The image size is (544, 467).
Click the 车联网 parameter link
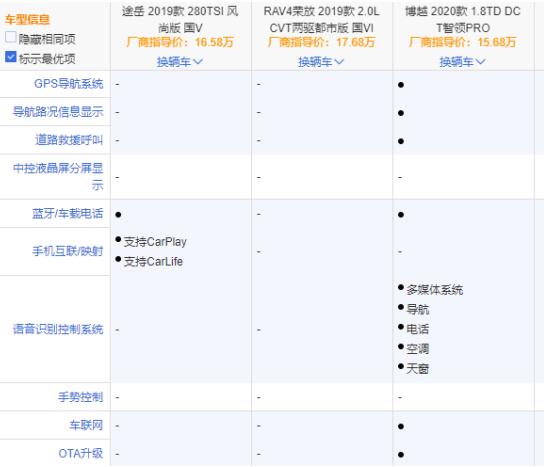[86, 425]
